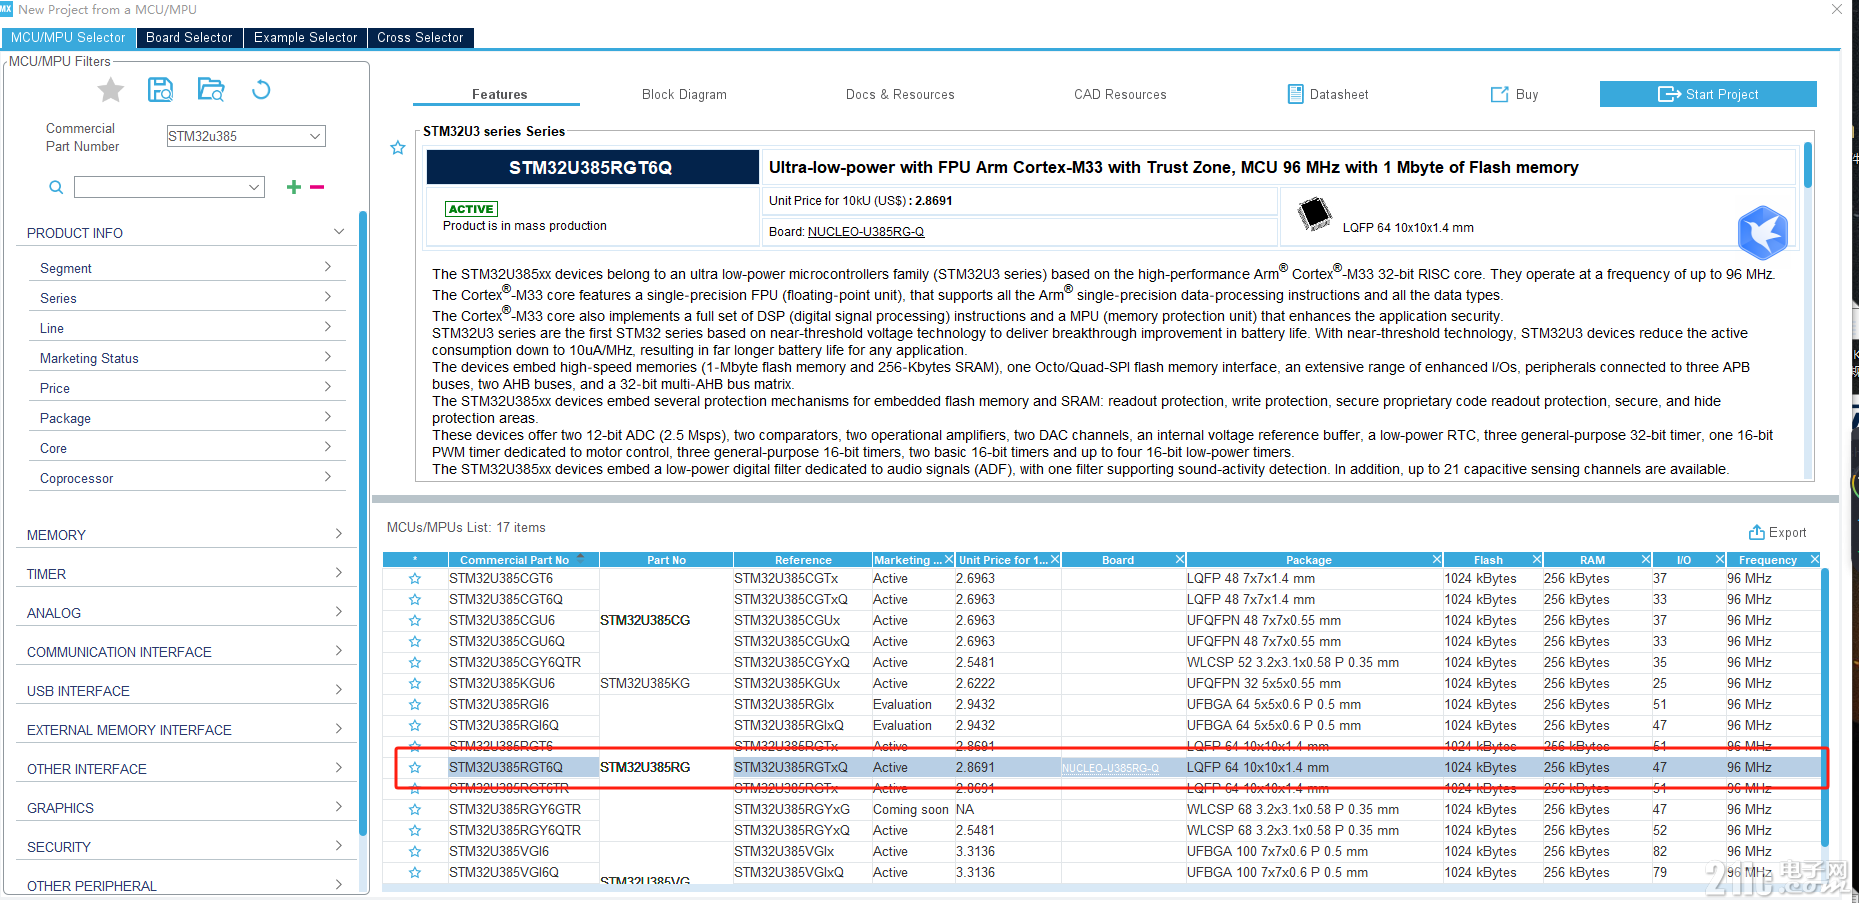Expand the MEMORY filter section
The image size is (1859, 903).
click(x=339, y=534)
